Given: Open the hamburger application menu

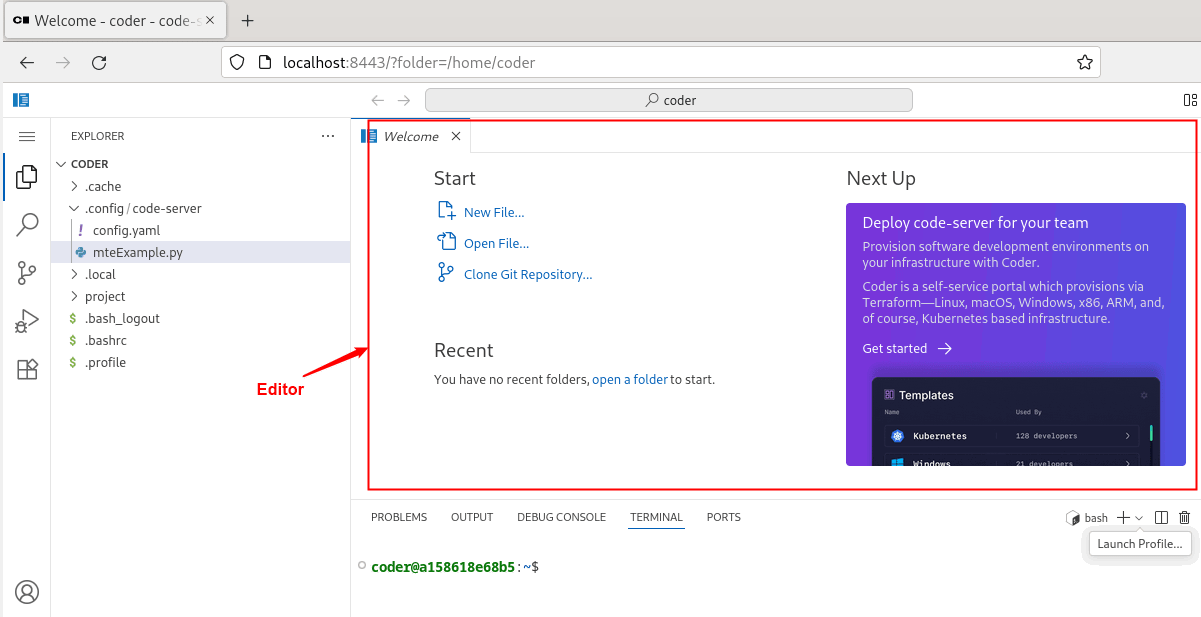Looking at the screenshot, I should 27,136.
